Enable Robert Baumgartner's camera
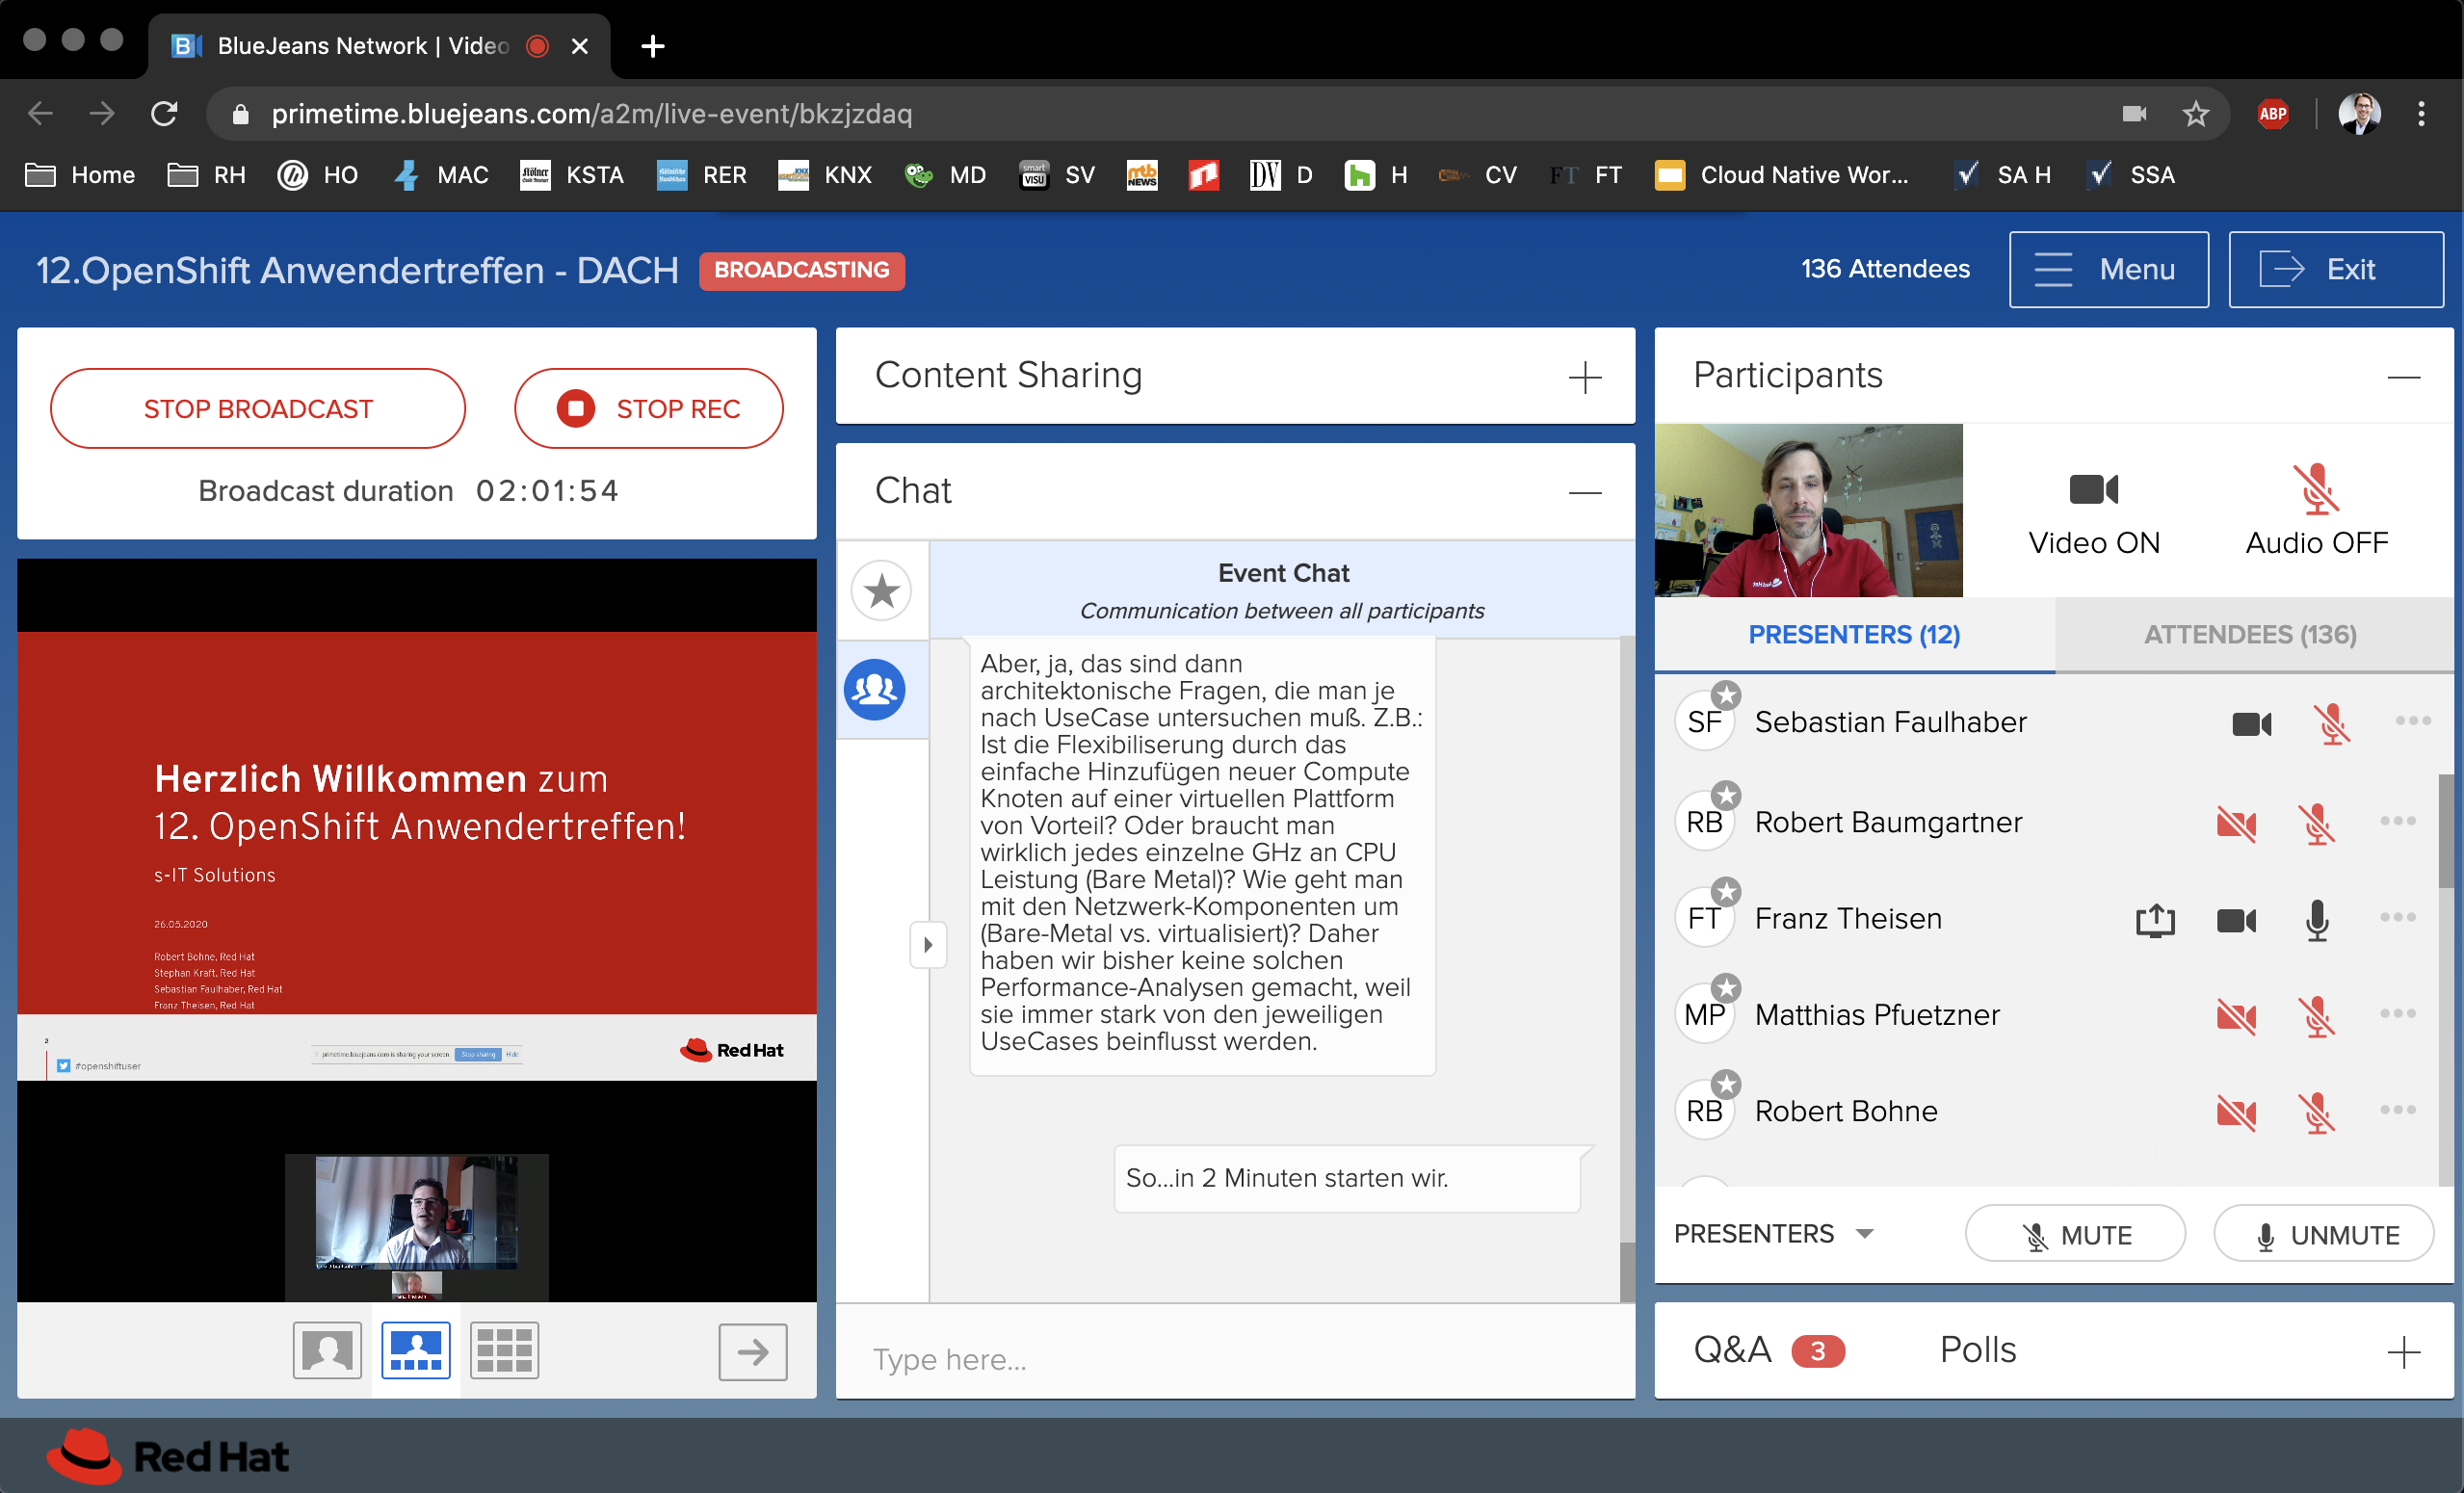The height and width of the screenshot is (1493, 2464). [2236, 824]
